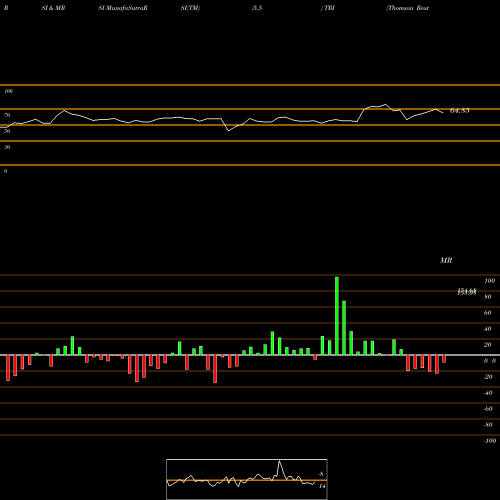Screen dimensions: 500x500
Task: Click the MR axis label 60
Action: 488,313
